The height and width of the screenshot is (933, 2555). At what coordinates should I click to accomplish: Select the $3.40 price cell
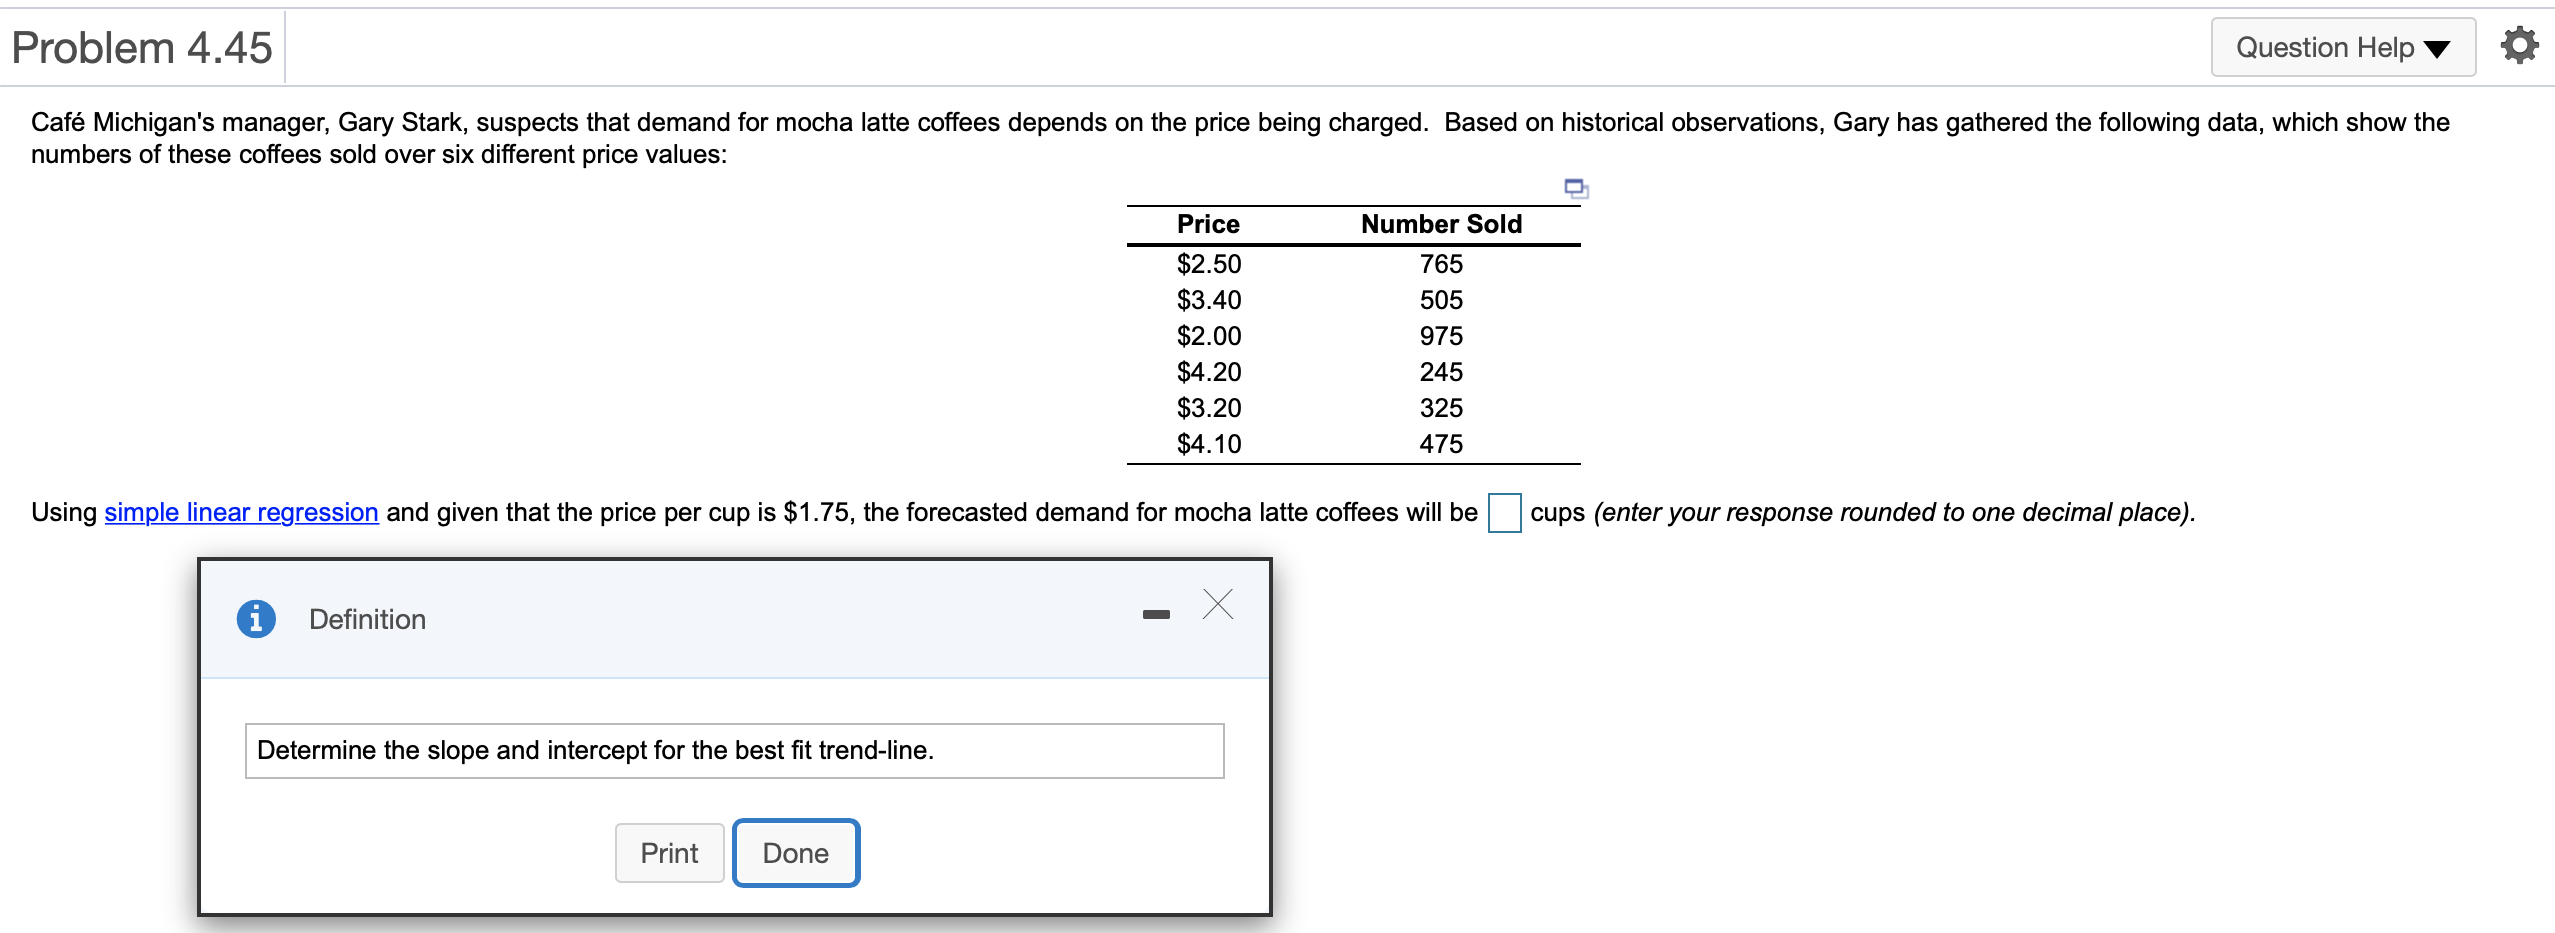point(1208,300)
